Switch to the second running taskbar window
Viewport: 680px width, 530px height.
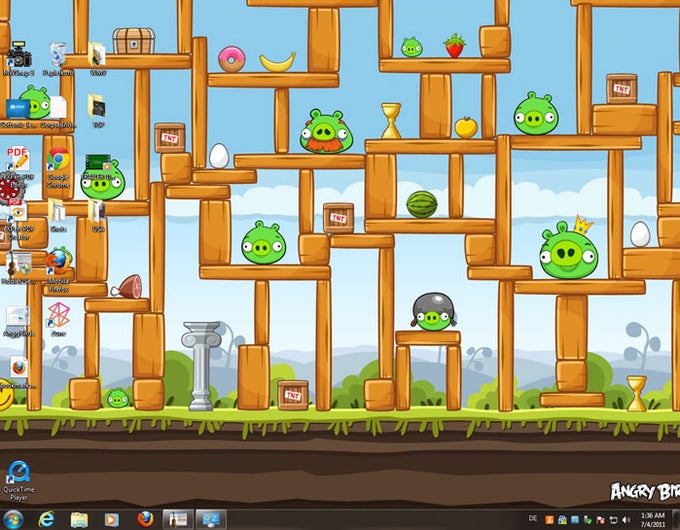click(x=211, y=519)
